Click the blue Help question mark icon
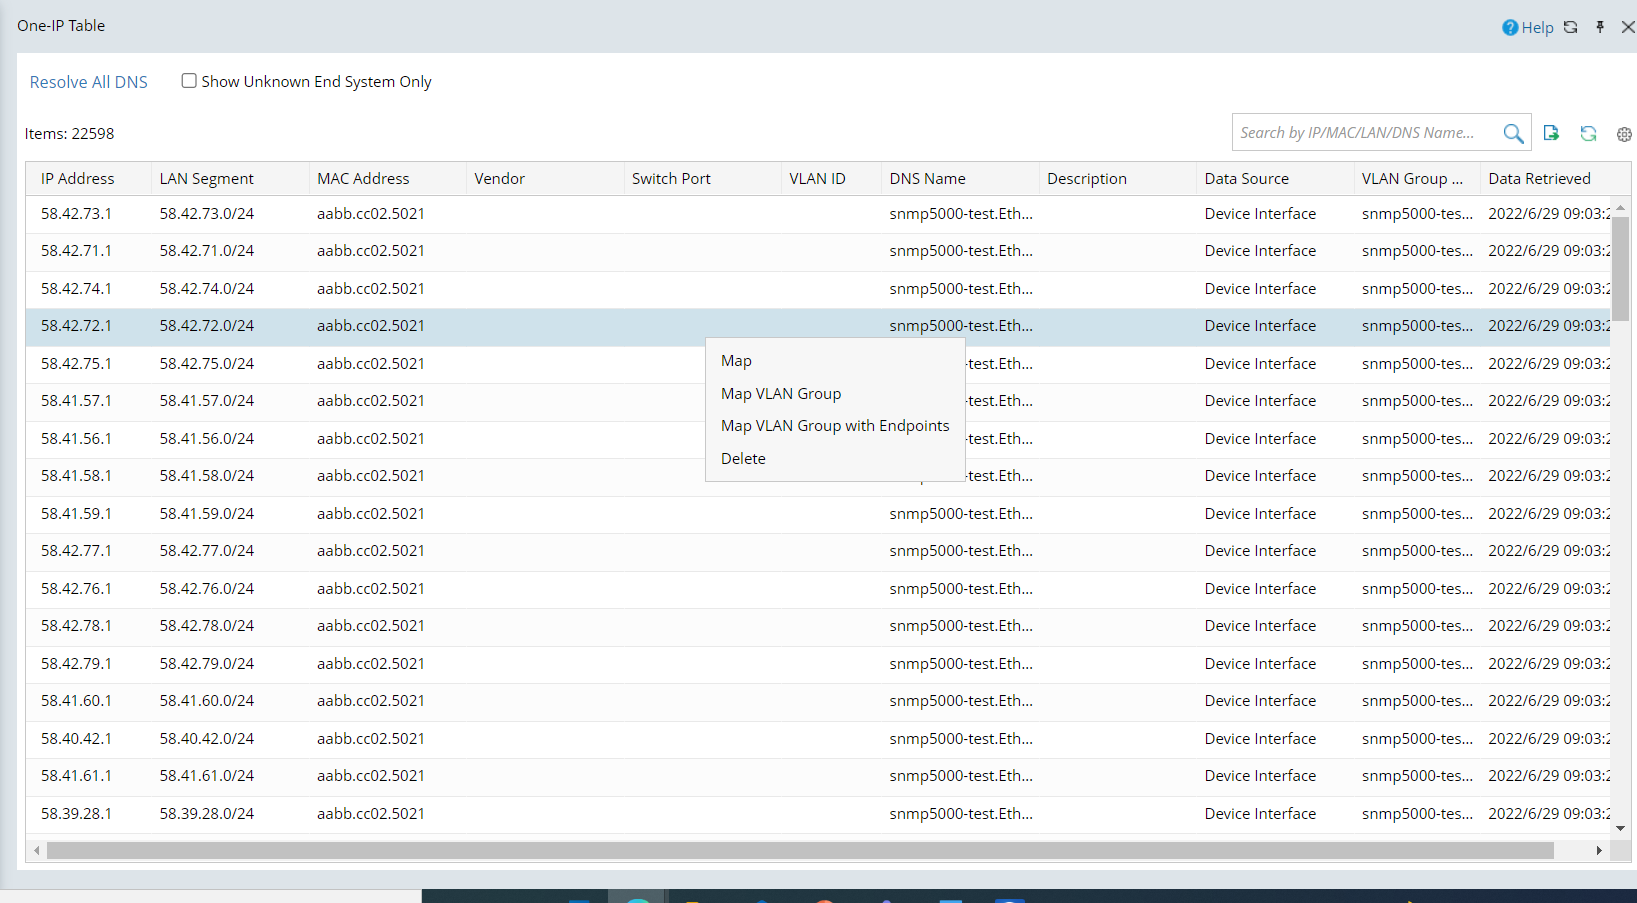The height and width of the screenshot is (903, 1637). coord(1509,28)
